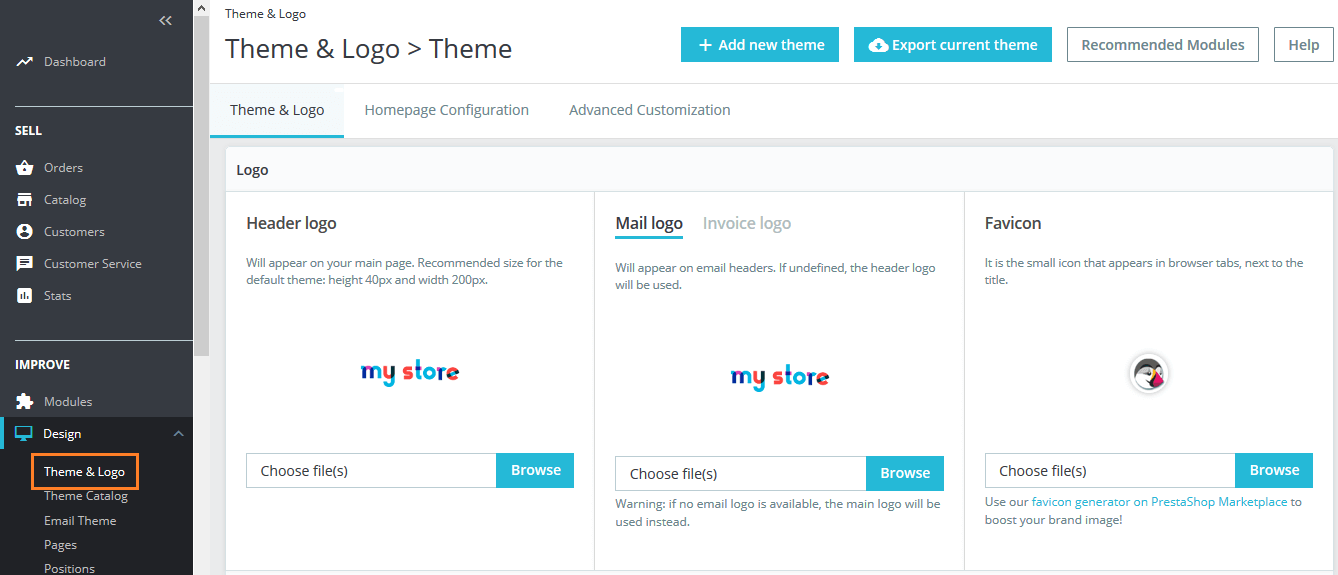Click the Add new theme button
This screenshot has width=1338, height=575.
(x=760, y=45)
